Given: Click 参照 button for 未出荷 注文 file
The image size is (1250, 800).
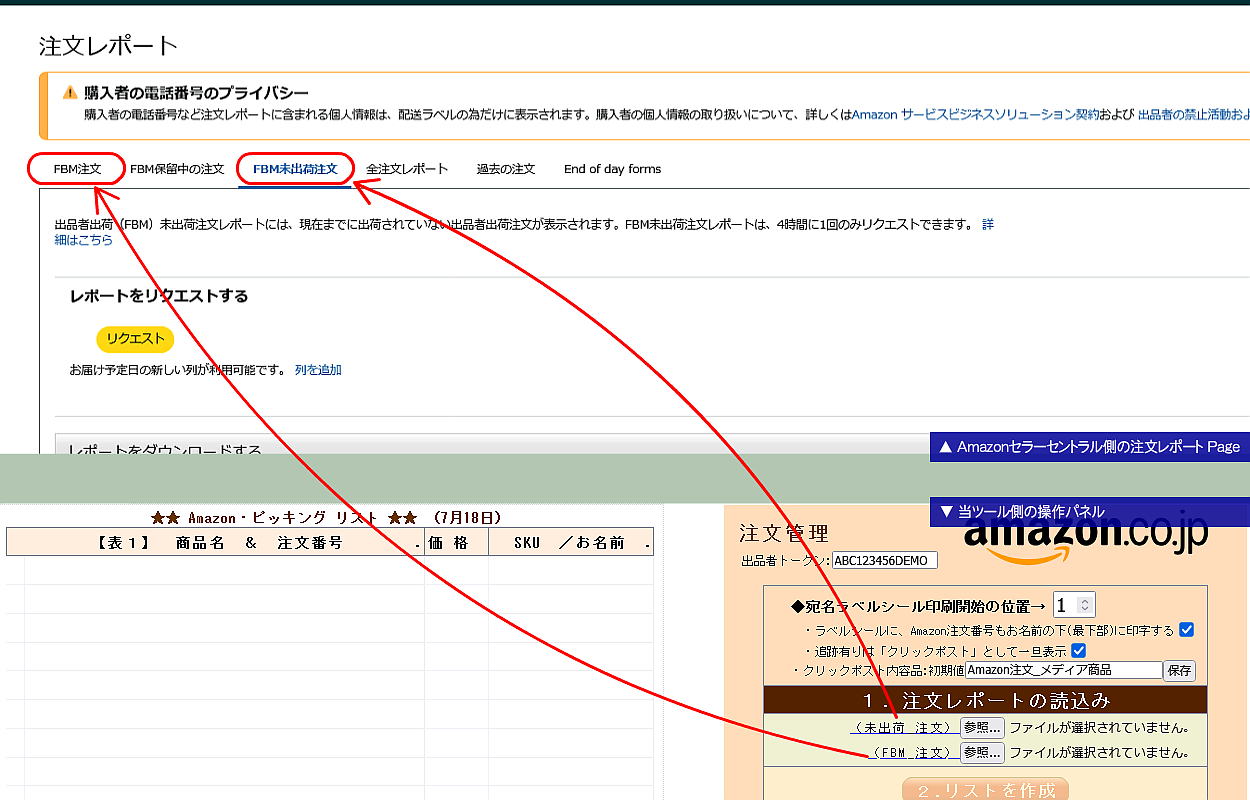Looking at the screenshot, I should [982, 727].
